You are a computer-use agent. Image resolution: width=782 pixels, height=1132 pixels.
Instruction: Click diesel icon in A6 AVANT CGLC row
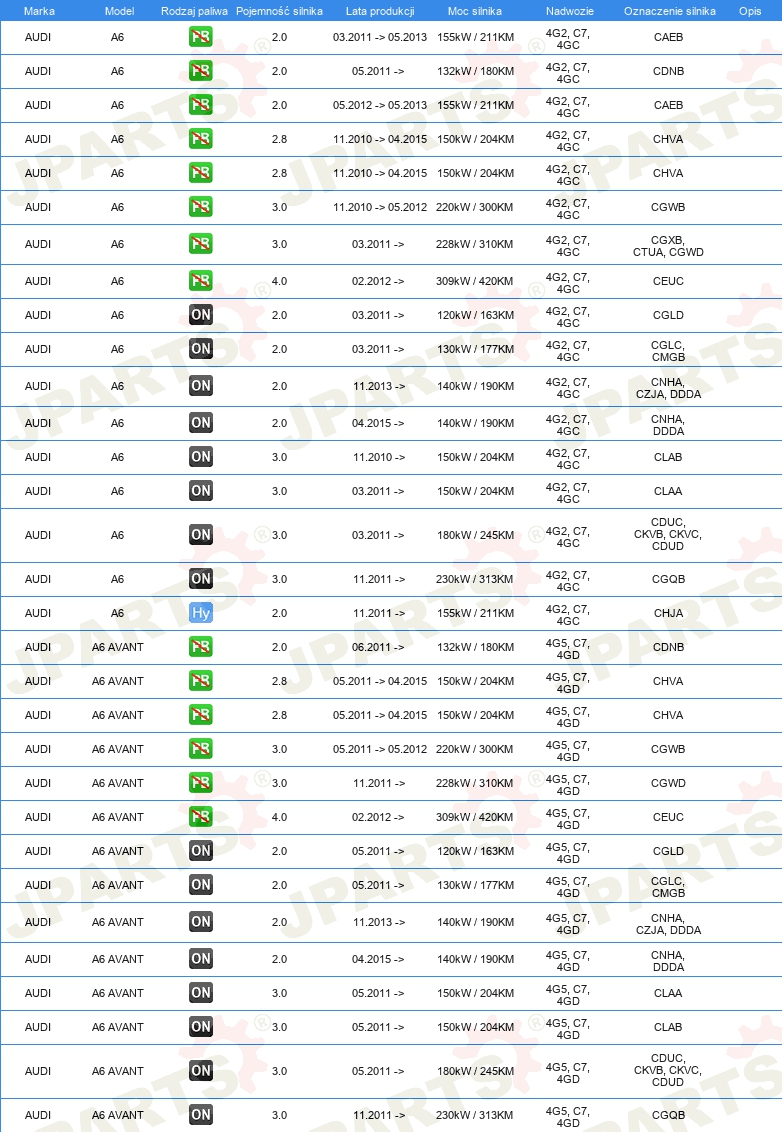pyautogui.click(x=201, y=885)
